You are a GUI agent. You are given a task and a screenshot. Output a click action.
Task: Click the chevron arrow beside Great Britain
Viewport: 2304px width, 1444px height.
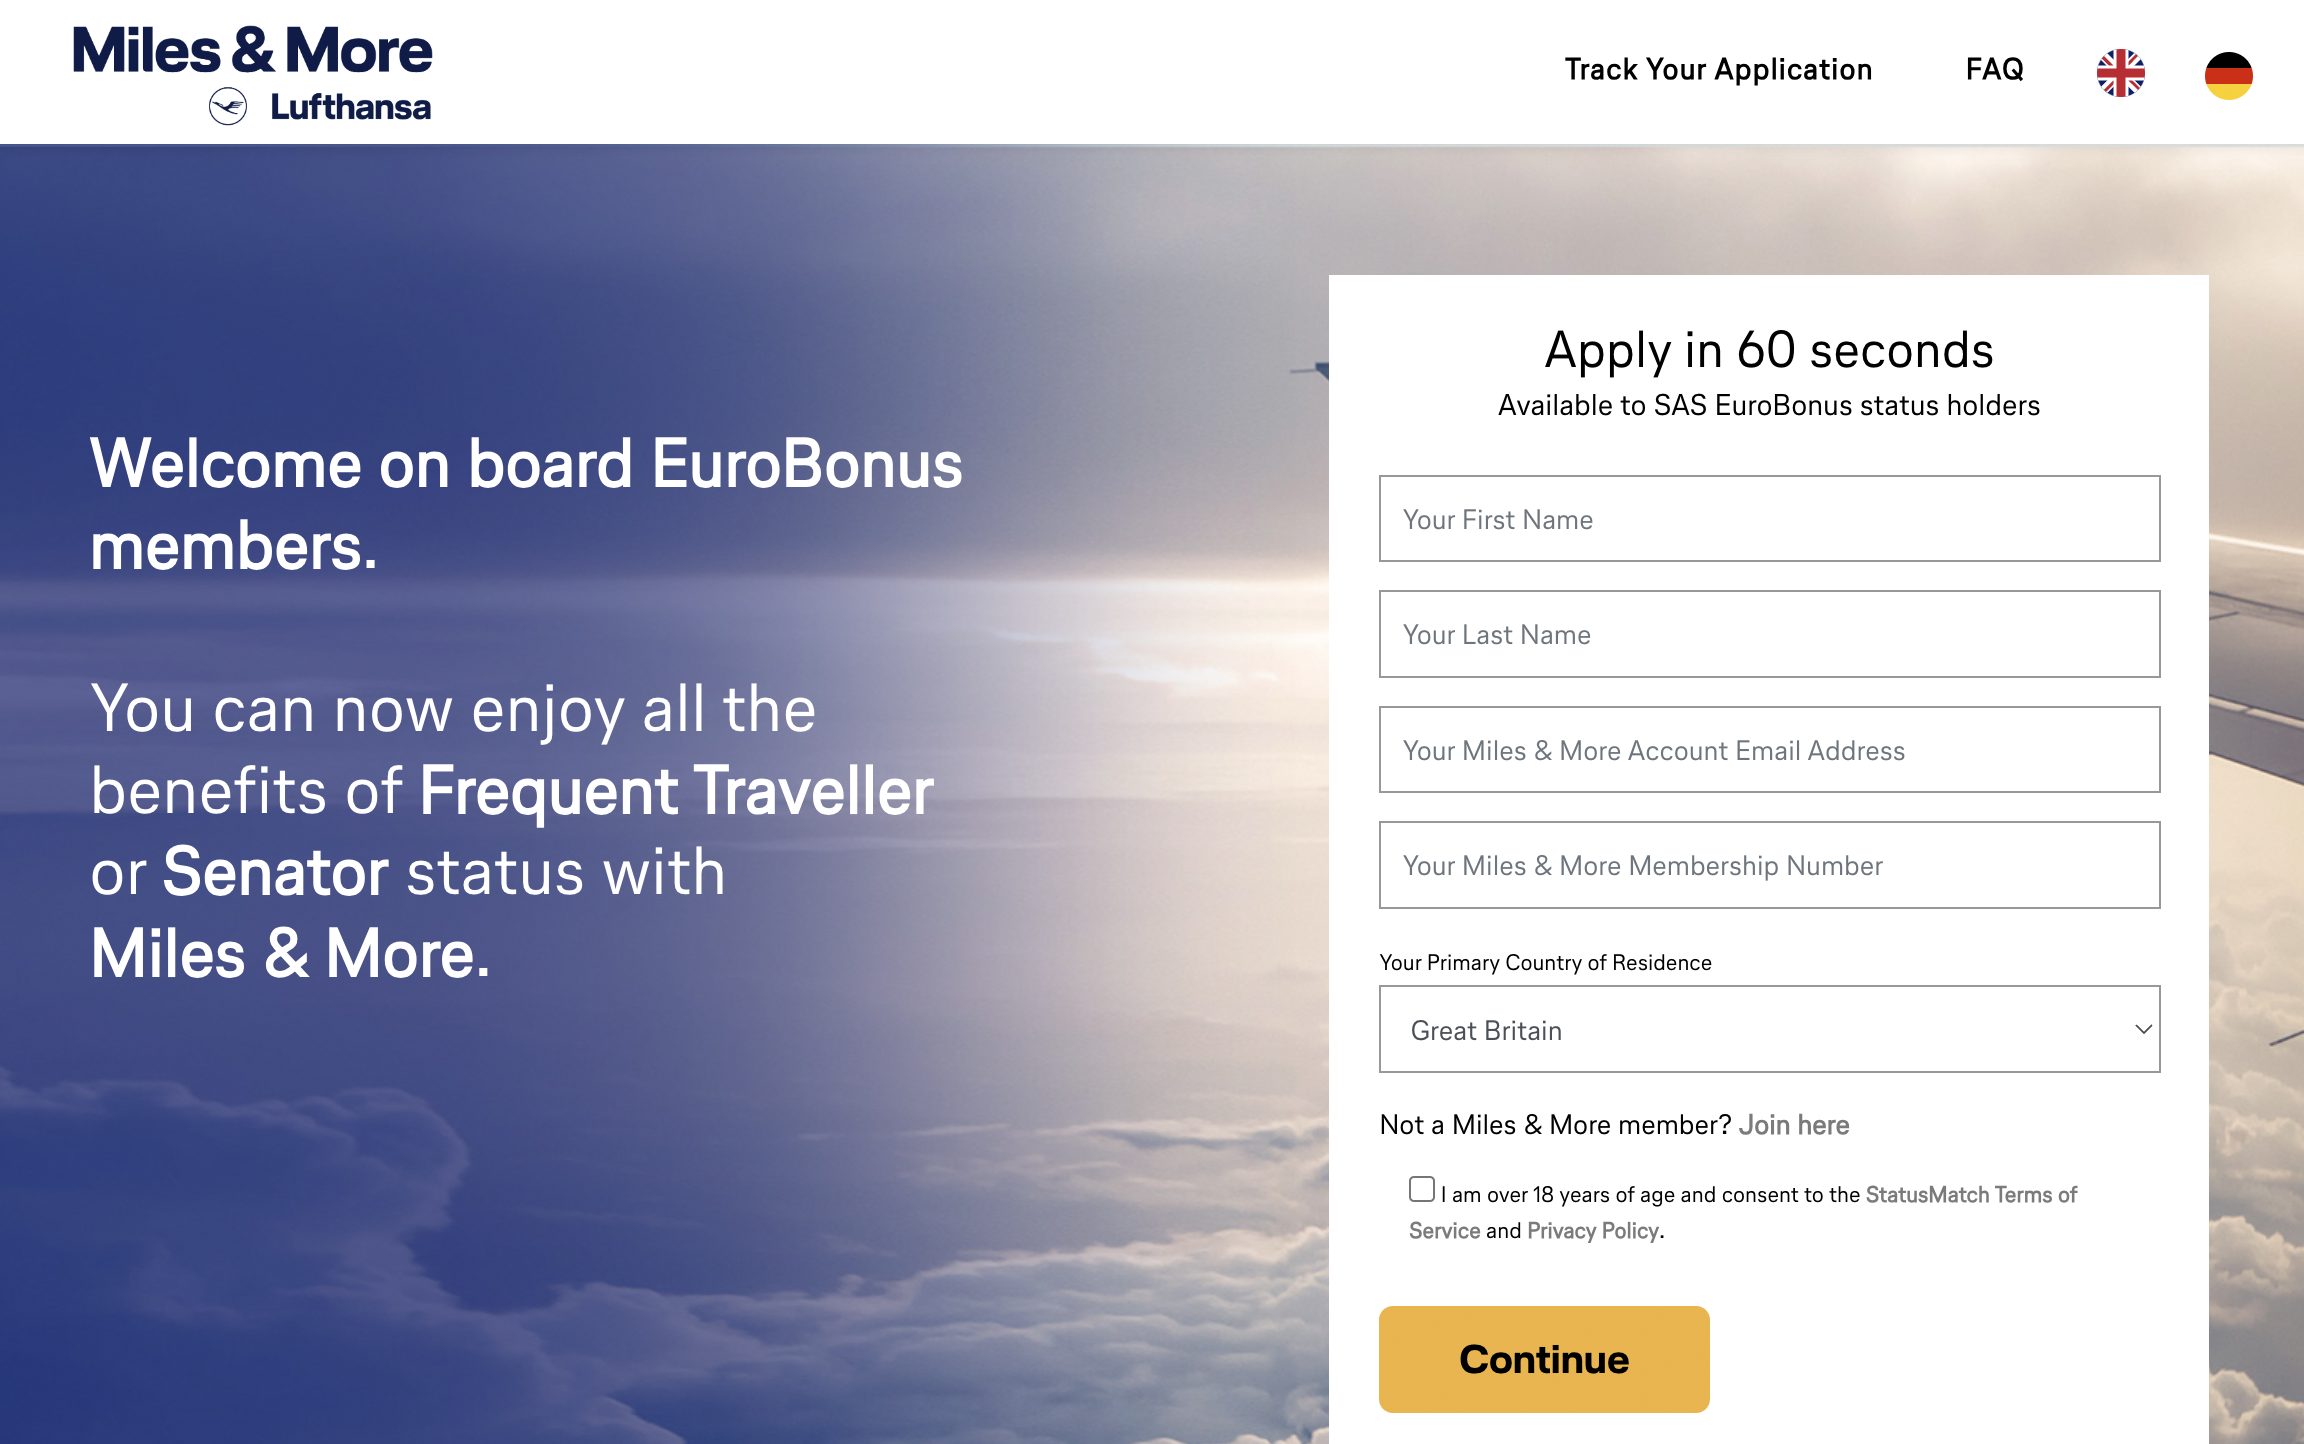(2143, 1029)
